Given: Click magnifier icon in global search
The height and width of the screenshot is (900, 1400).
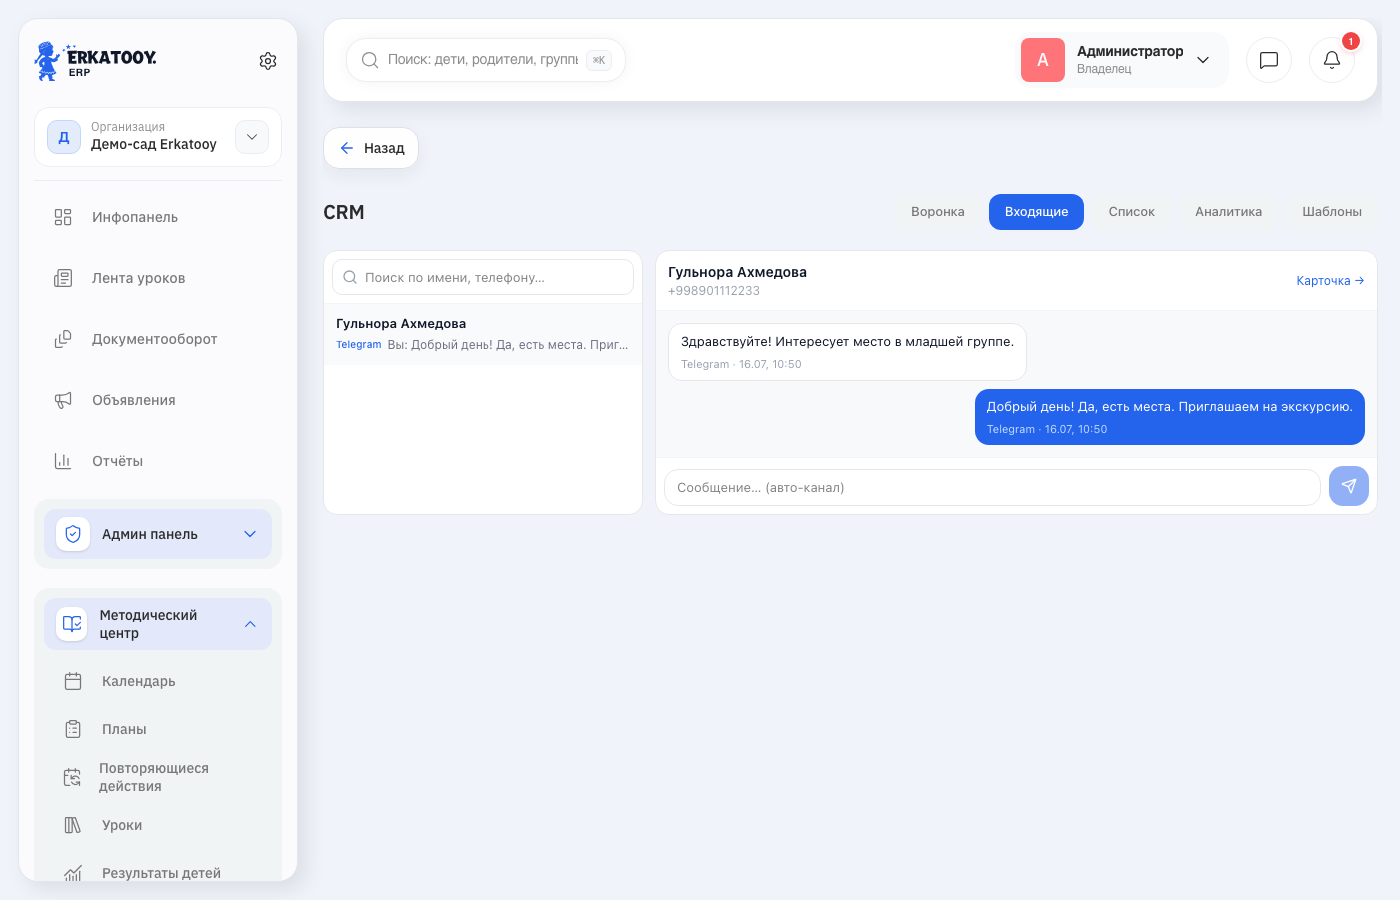Looking at the screenshot, I should 370,60.
